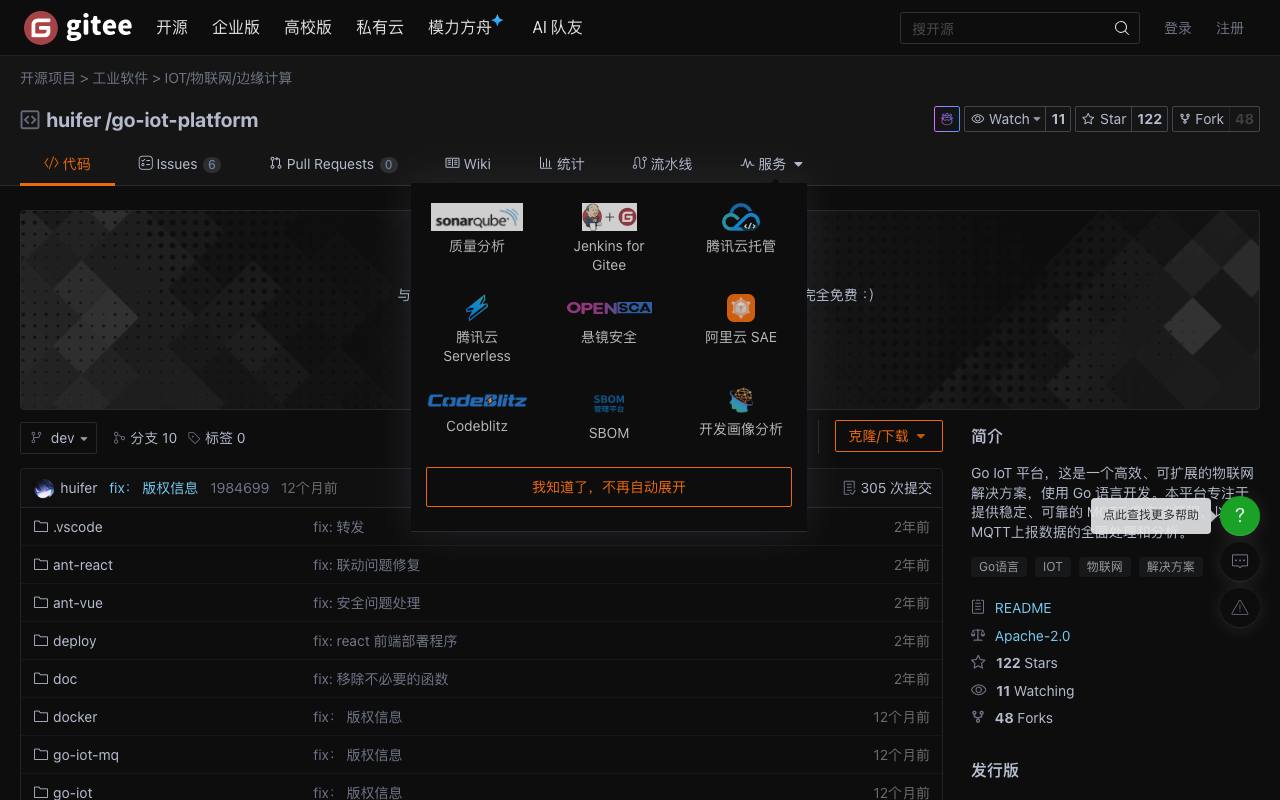Screen dimensions: 1280x800
Task: Open the docker folder
Action: point(75,717)
